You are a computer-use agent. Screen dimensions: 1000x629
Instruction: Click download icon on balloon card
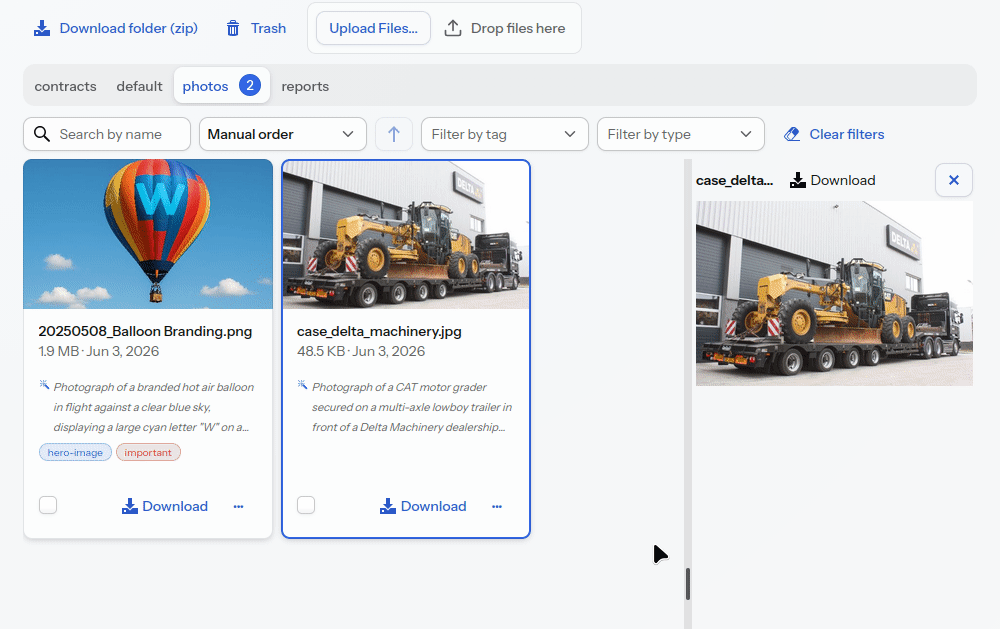[129, 506]
